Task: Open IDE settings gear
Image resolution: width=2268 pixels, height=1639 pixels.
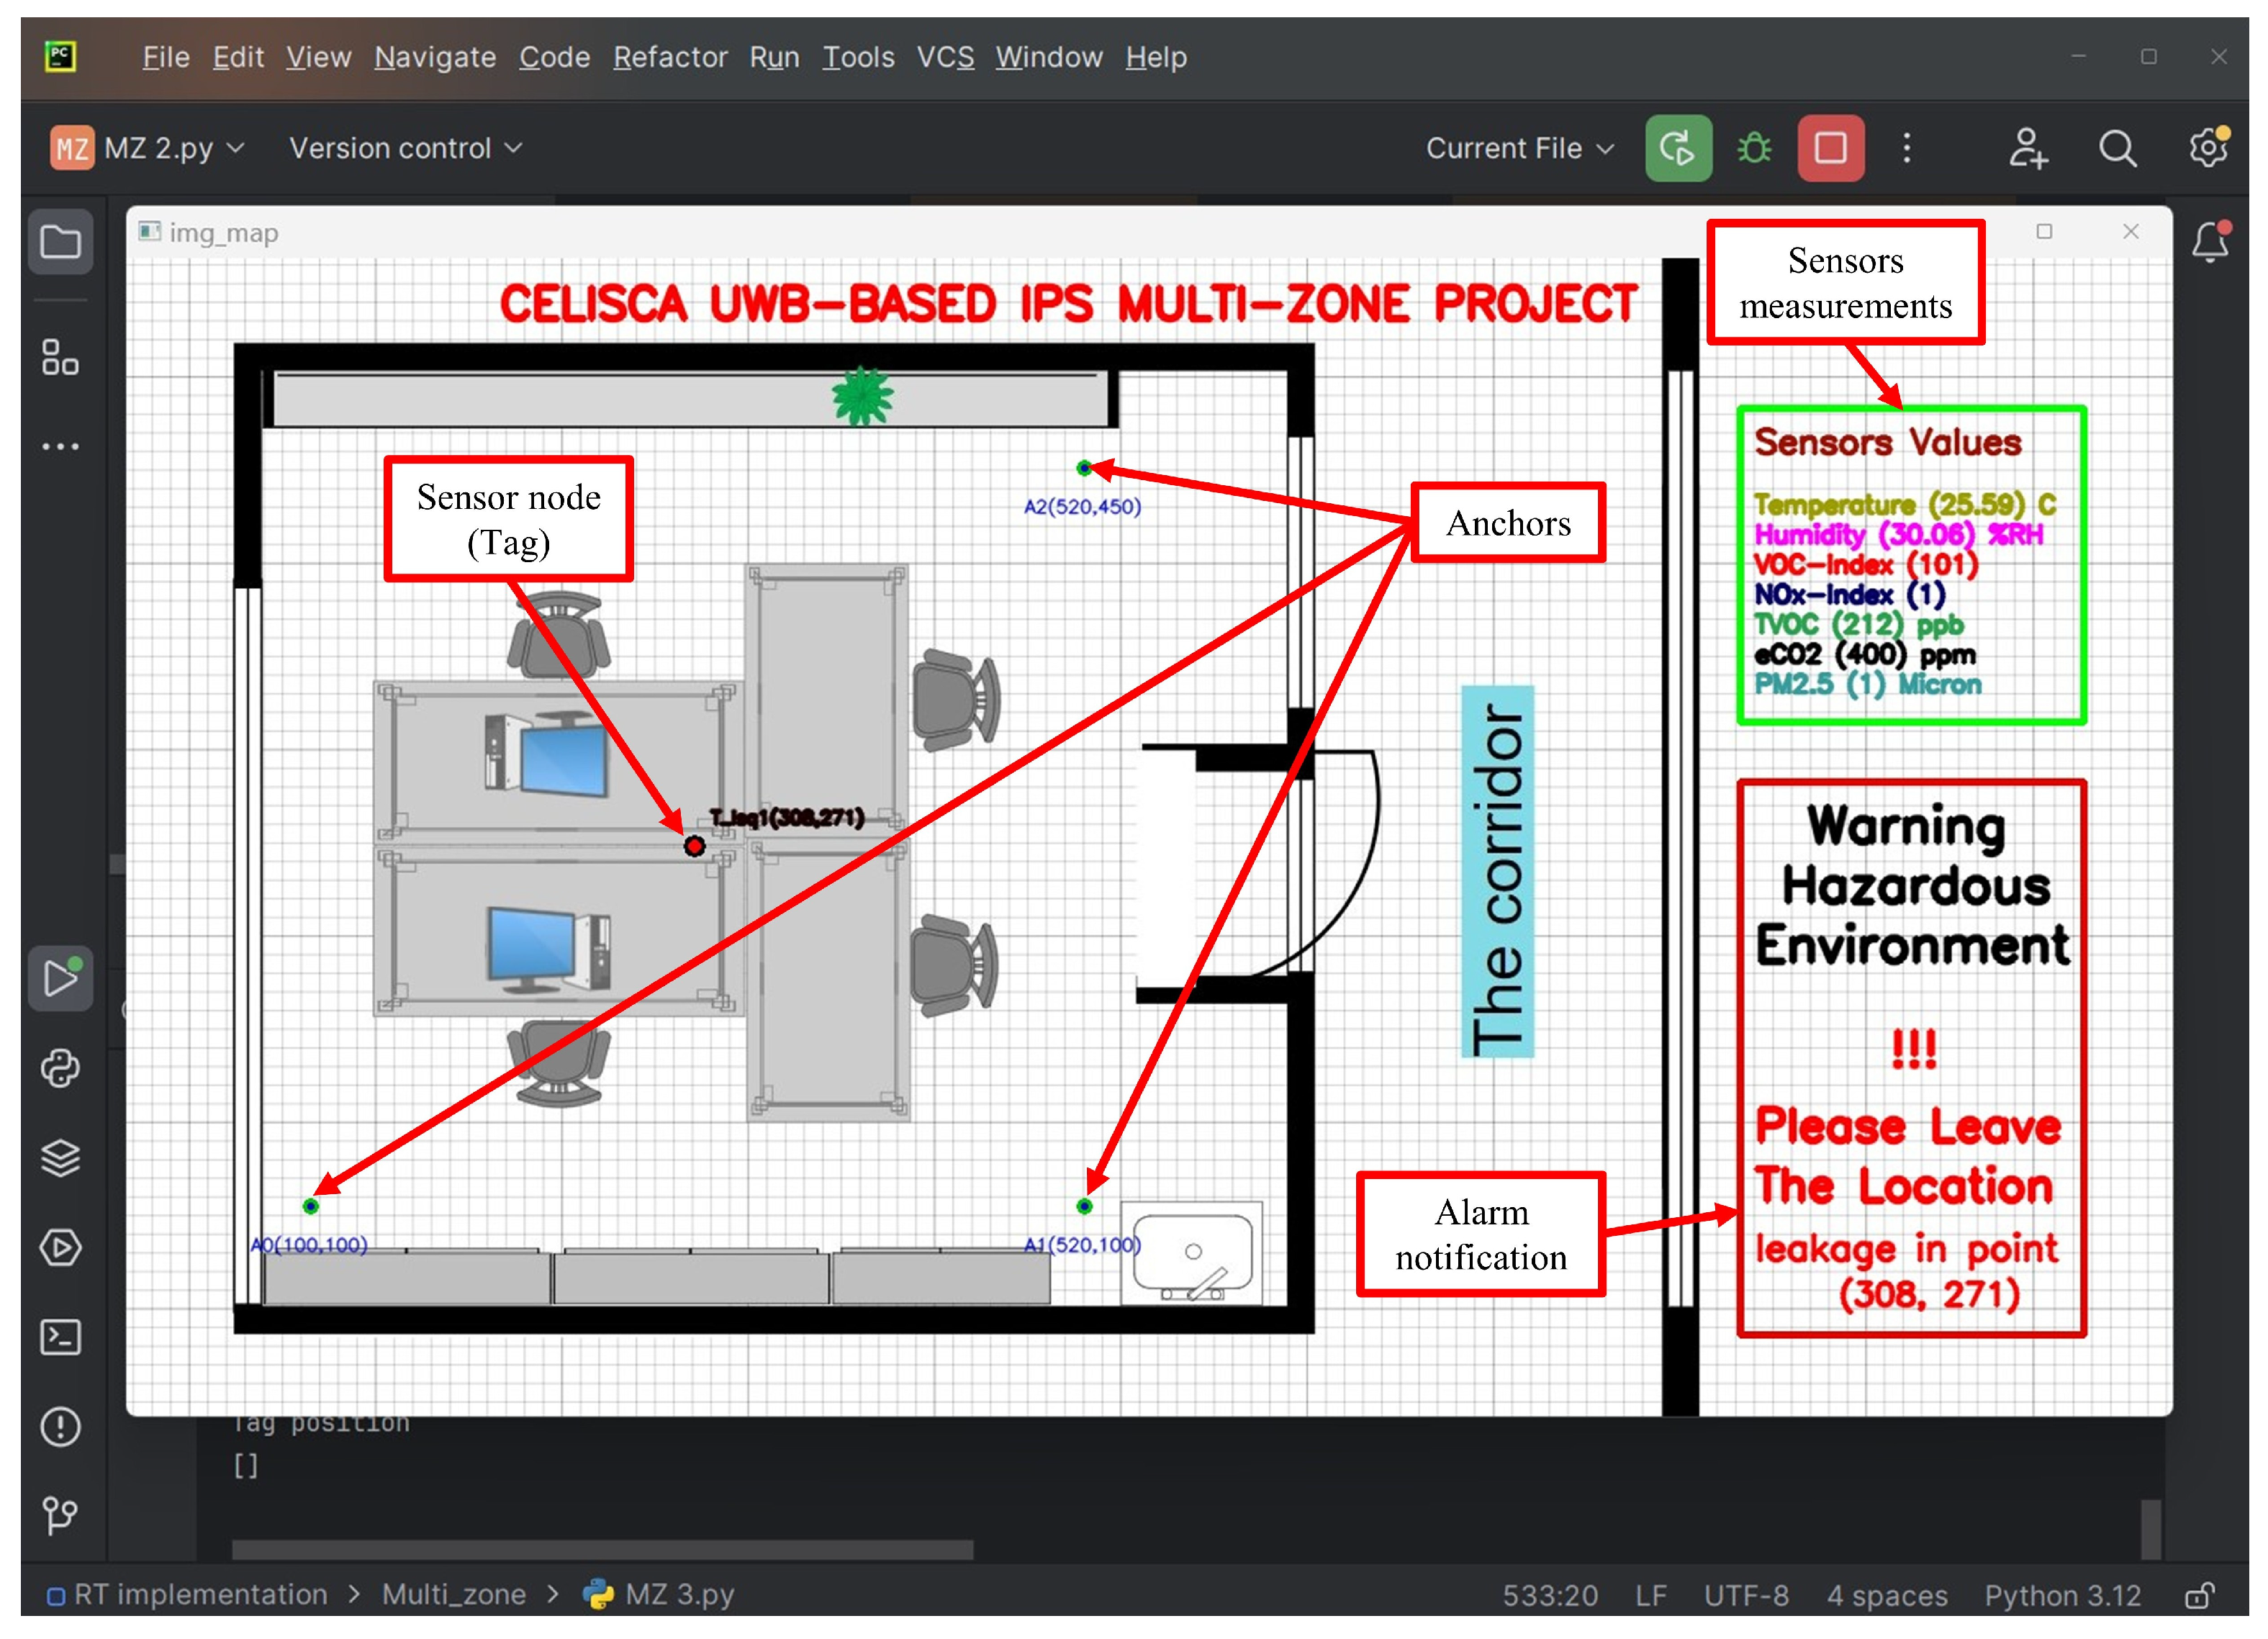Action: (2208, 148)
